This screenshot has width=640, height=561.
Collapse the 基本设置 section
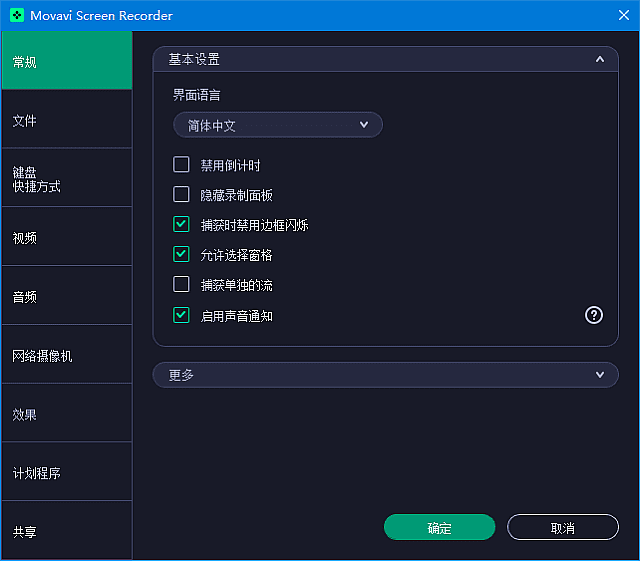click(599, 59)
